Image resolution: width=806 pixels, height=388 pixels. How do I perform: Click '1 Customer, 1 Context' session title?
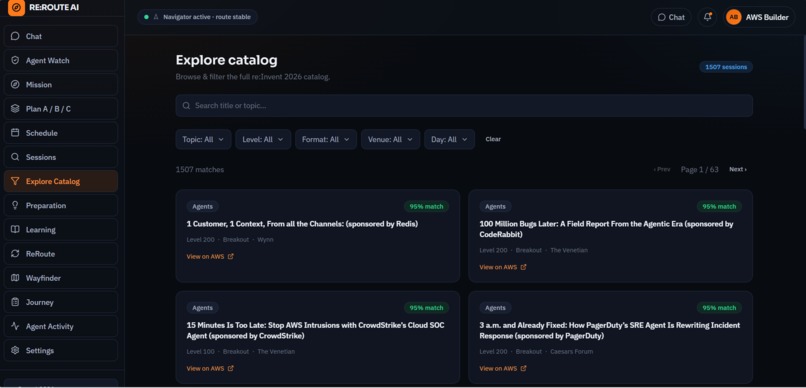[302, 225]
